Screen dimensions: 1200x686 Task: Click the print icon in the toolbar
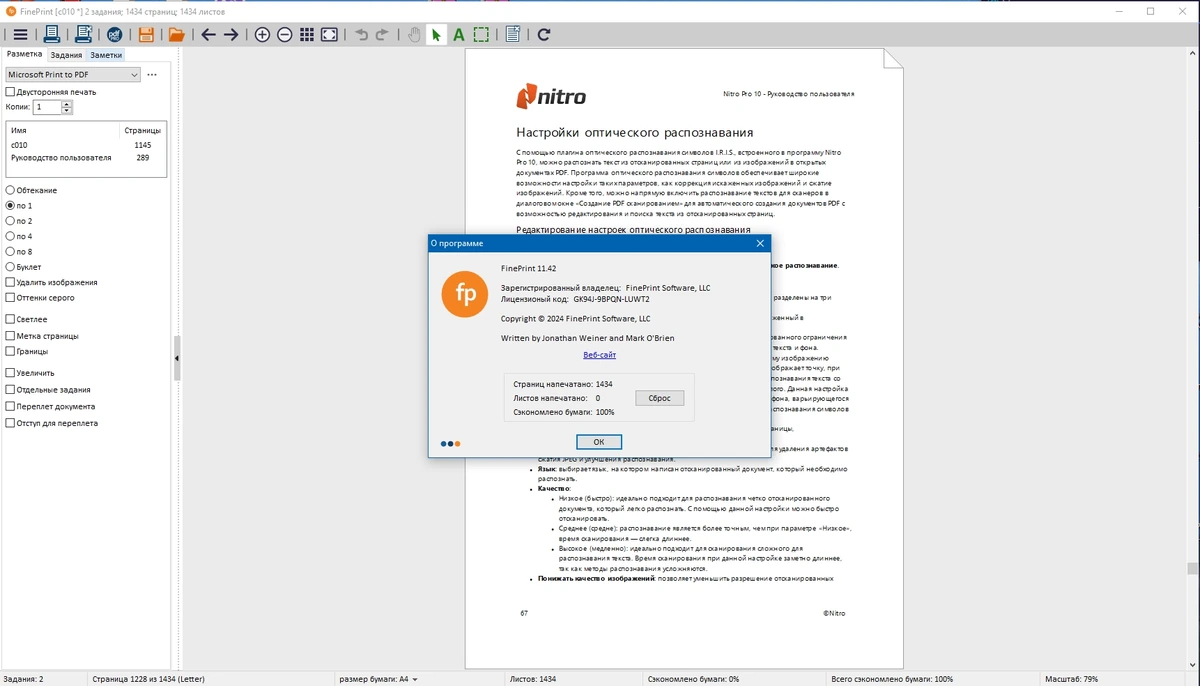(52, 35)
